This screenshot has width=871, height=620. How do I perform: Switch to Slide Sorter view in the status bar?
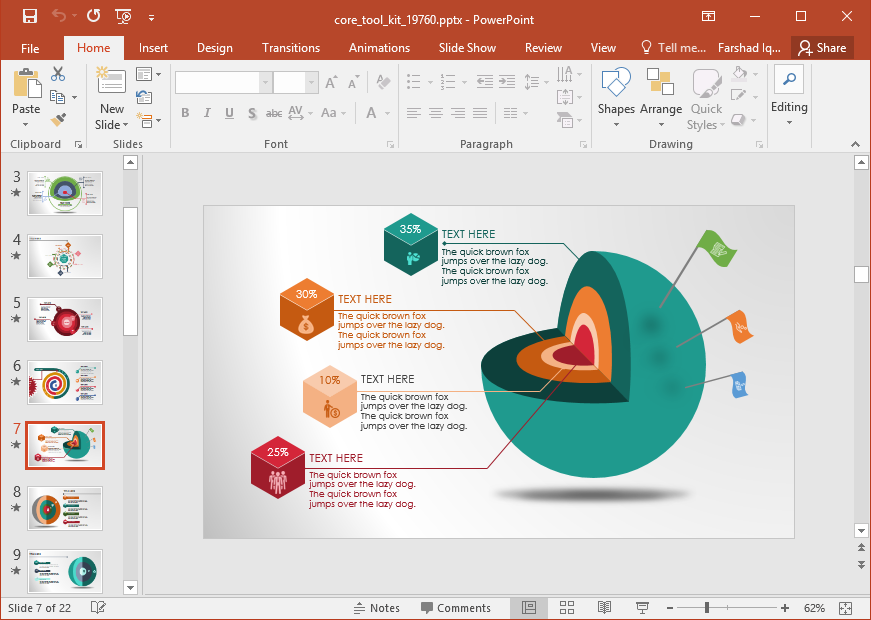click(567, 608)
